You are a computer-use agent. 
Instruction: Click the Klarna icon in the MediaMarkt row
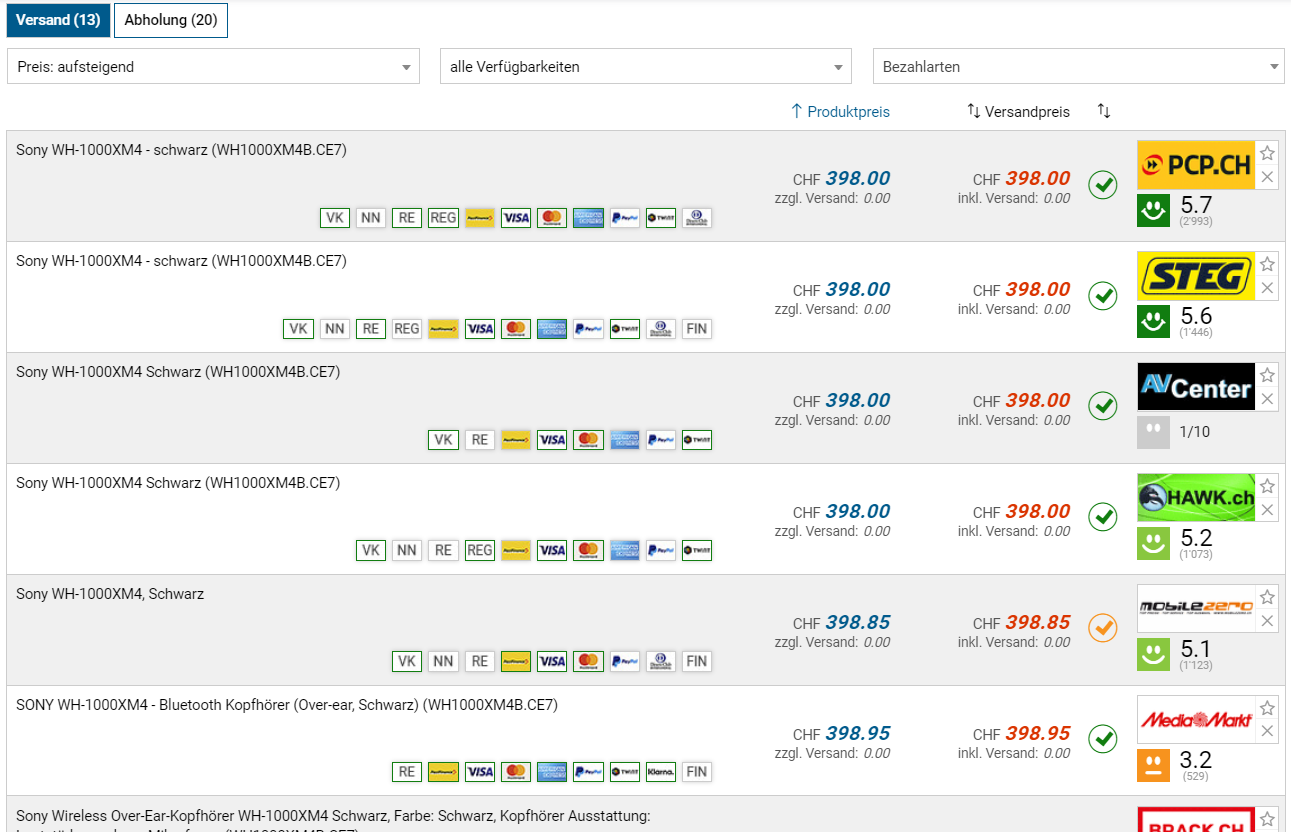coord(661,772)
